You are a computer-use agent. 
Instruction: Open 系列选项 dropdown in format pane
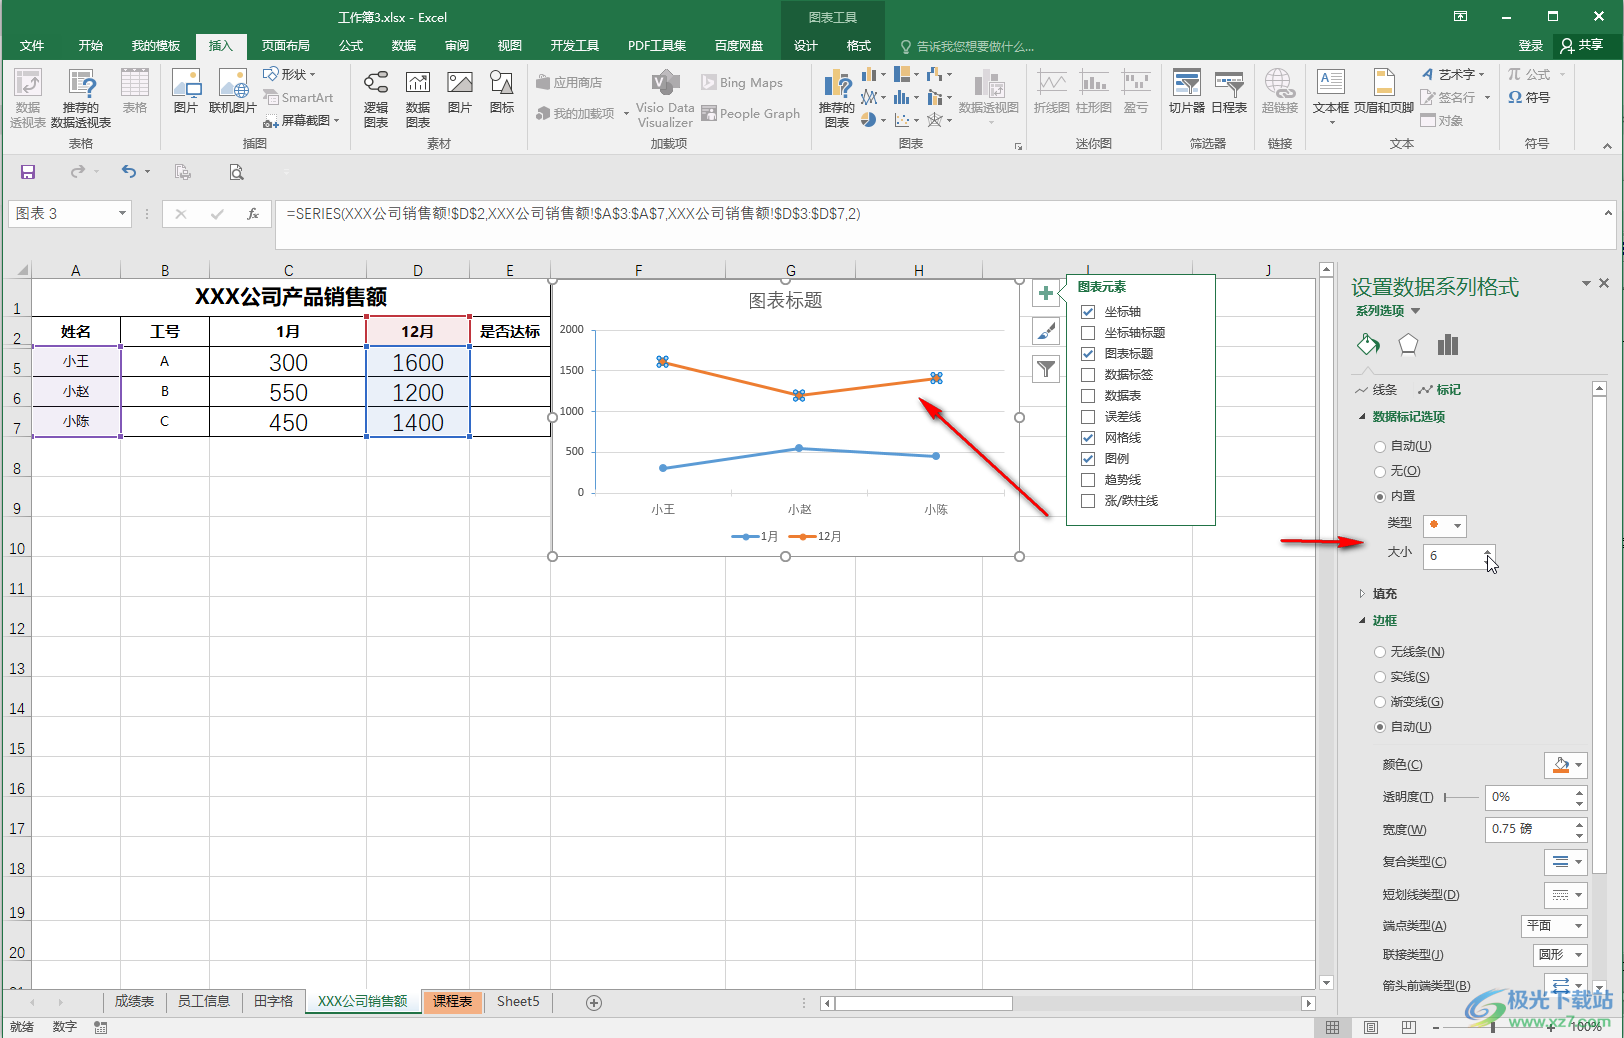click(1388, 311)
